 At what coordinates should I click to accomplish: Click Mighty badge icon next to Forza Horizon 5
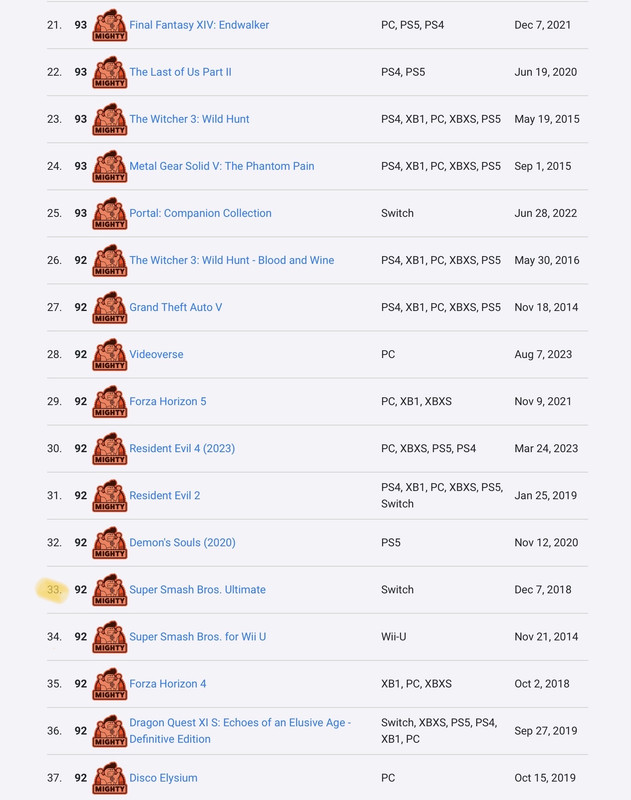coord(110,402)
